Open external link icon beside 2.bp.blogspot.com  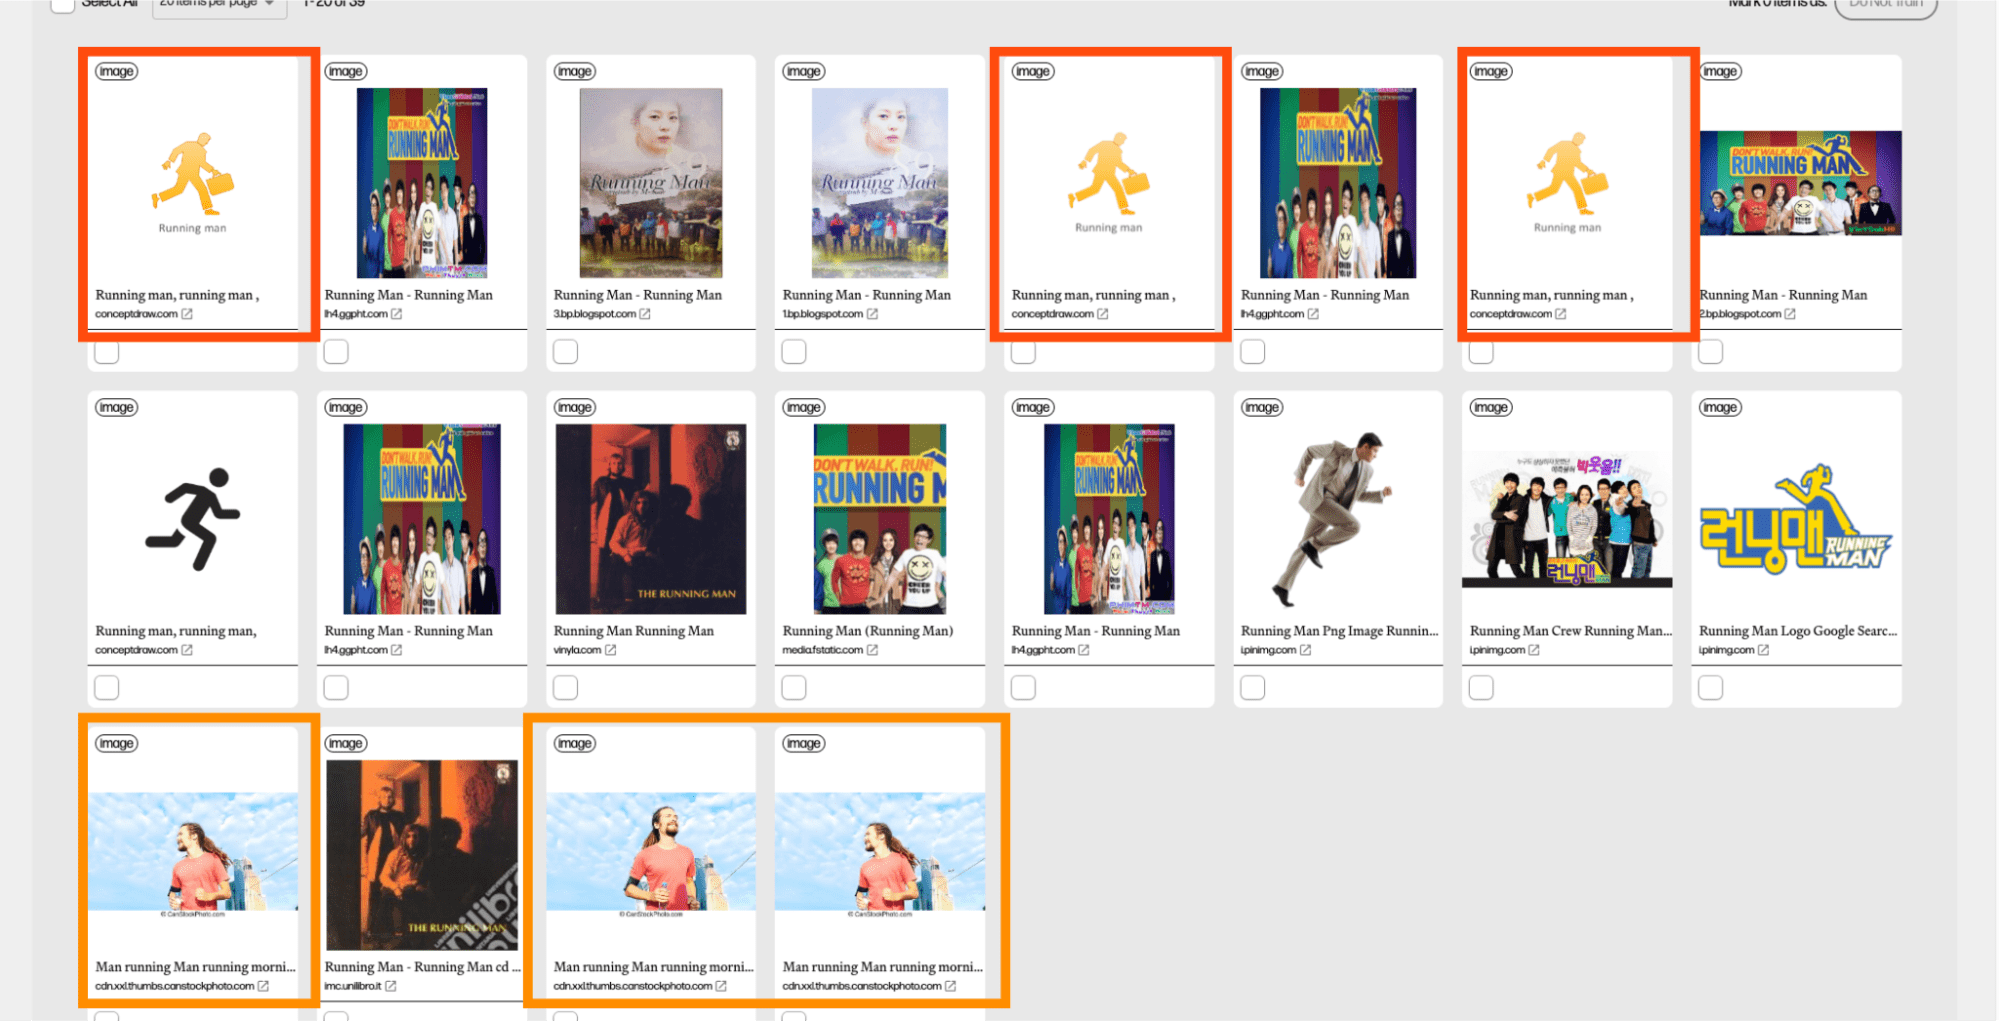(x=1790, y=314)
